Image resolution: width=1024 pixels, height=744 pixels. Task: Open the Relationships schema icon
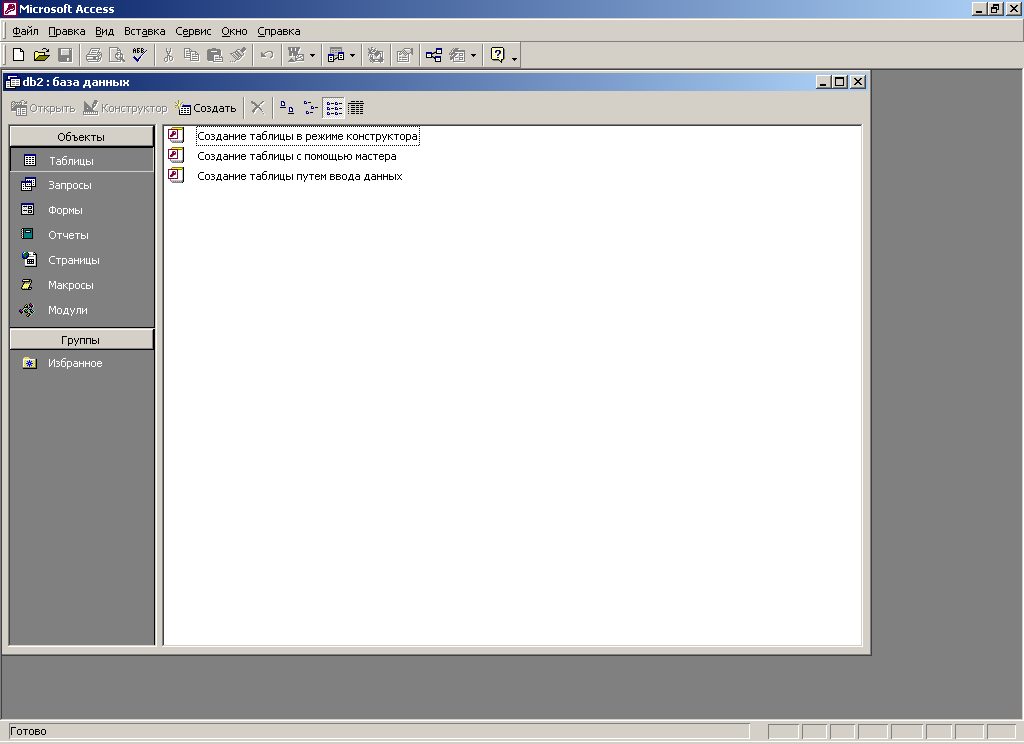434,56
